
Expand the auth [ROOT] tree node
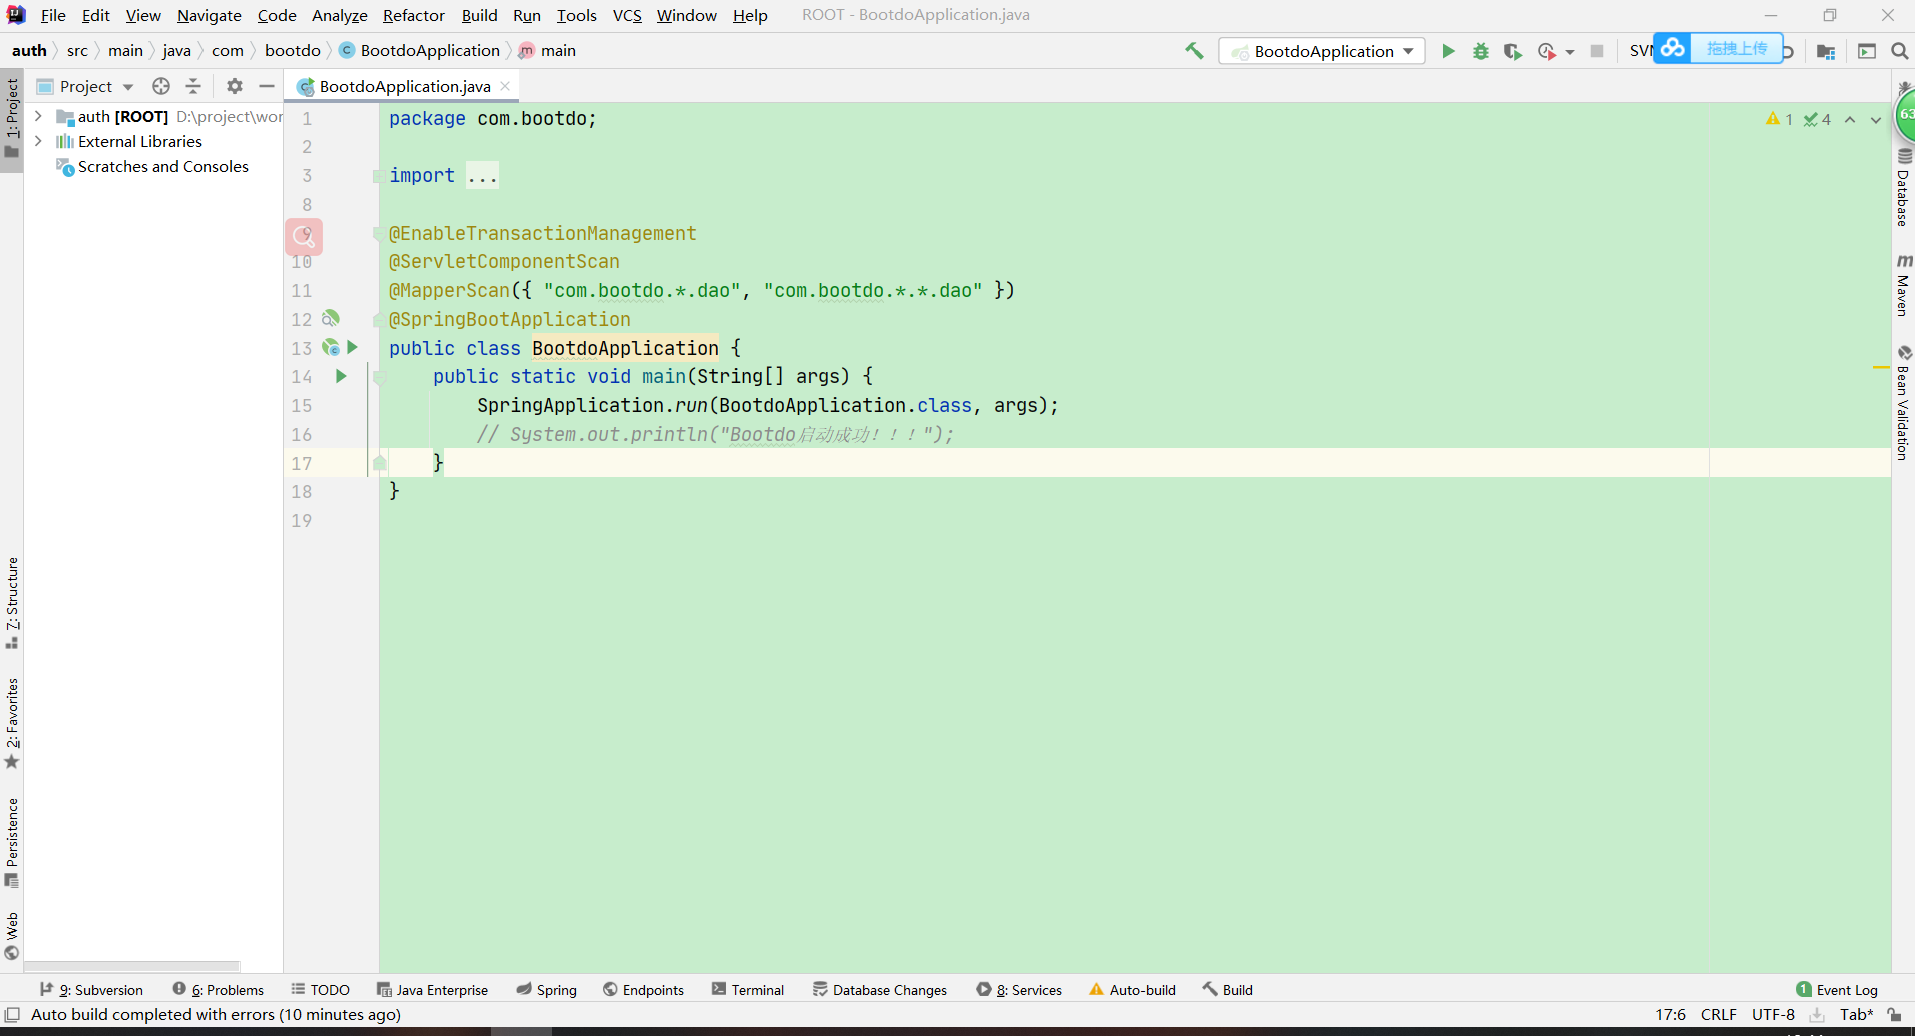[x=38, y=116]
